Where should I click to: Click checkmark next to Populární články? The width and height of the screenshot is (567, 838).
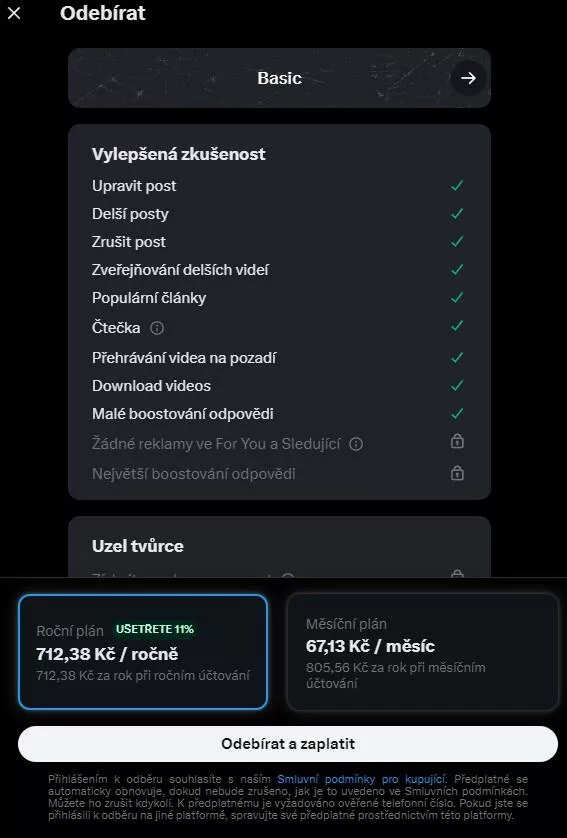pos(457,297)
